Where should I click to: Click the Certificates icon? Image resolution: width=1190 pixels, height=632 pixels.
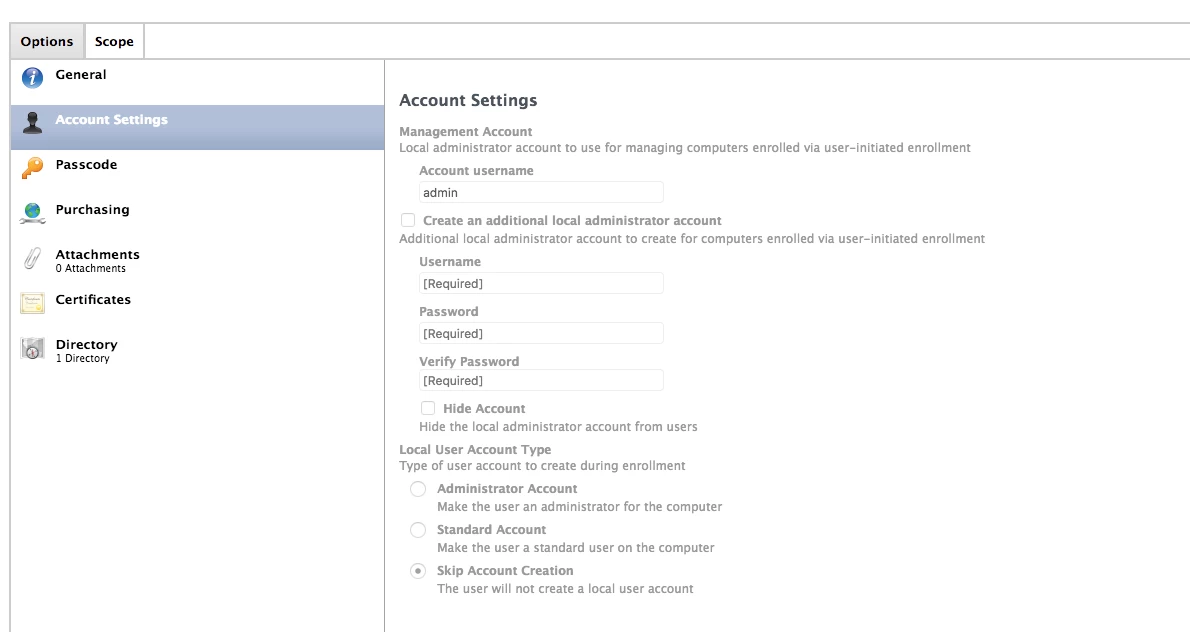33,303
